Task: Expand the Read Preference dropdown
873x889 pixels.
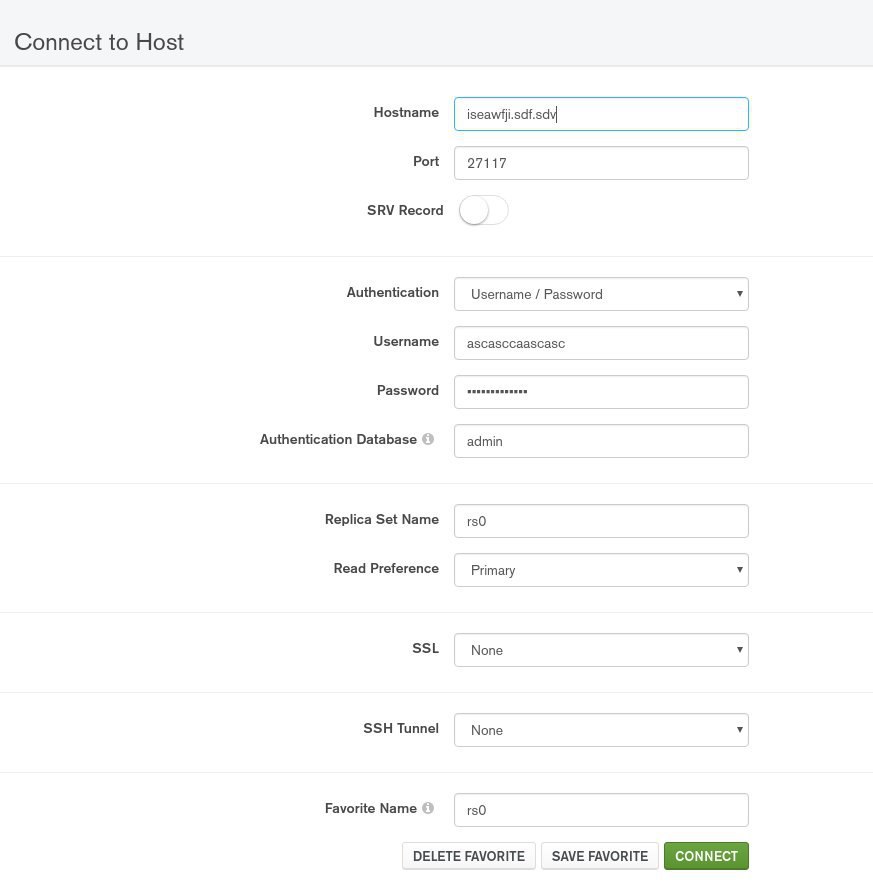Action: click(601, 570)
